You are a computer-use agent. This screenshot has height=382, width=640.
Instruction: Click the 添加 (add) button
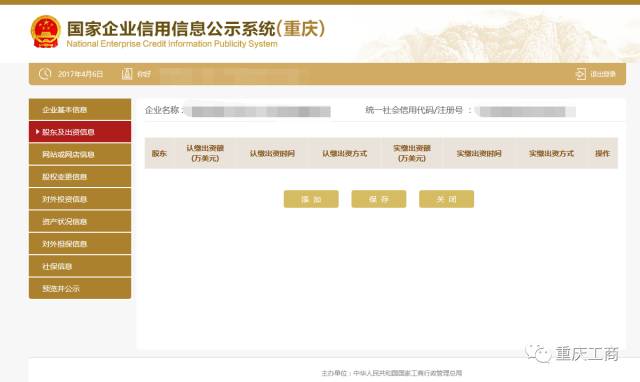(x=311, y=199)
